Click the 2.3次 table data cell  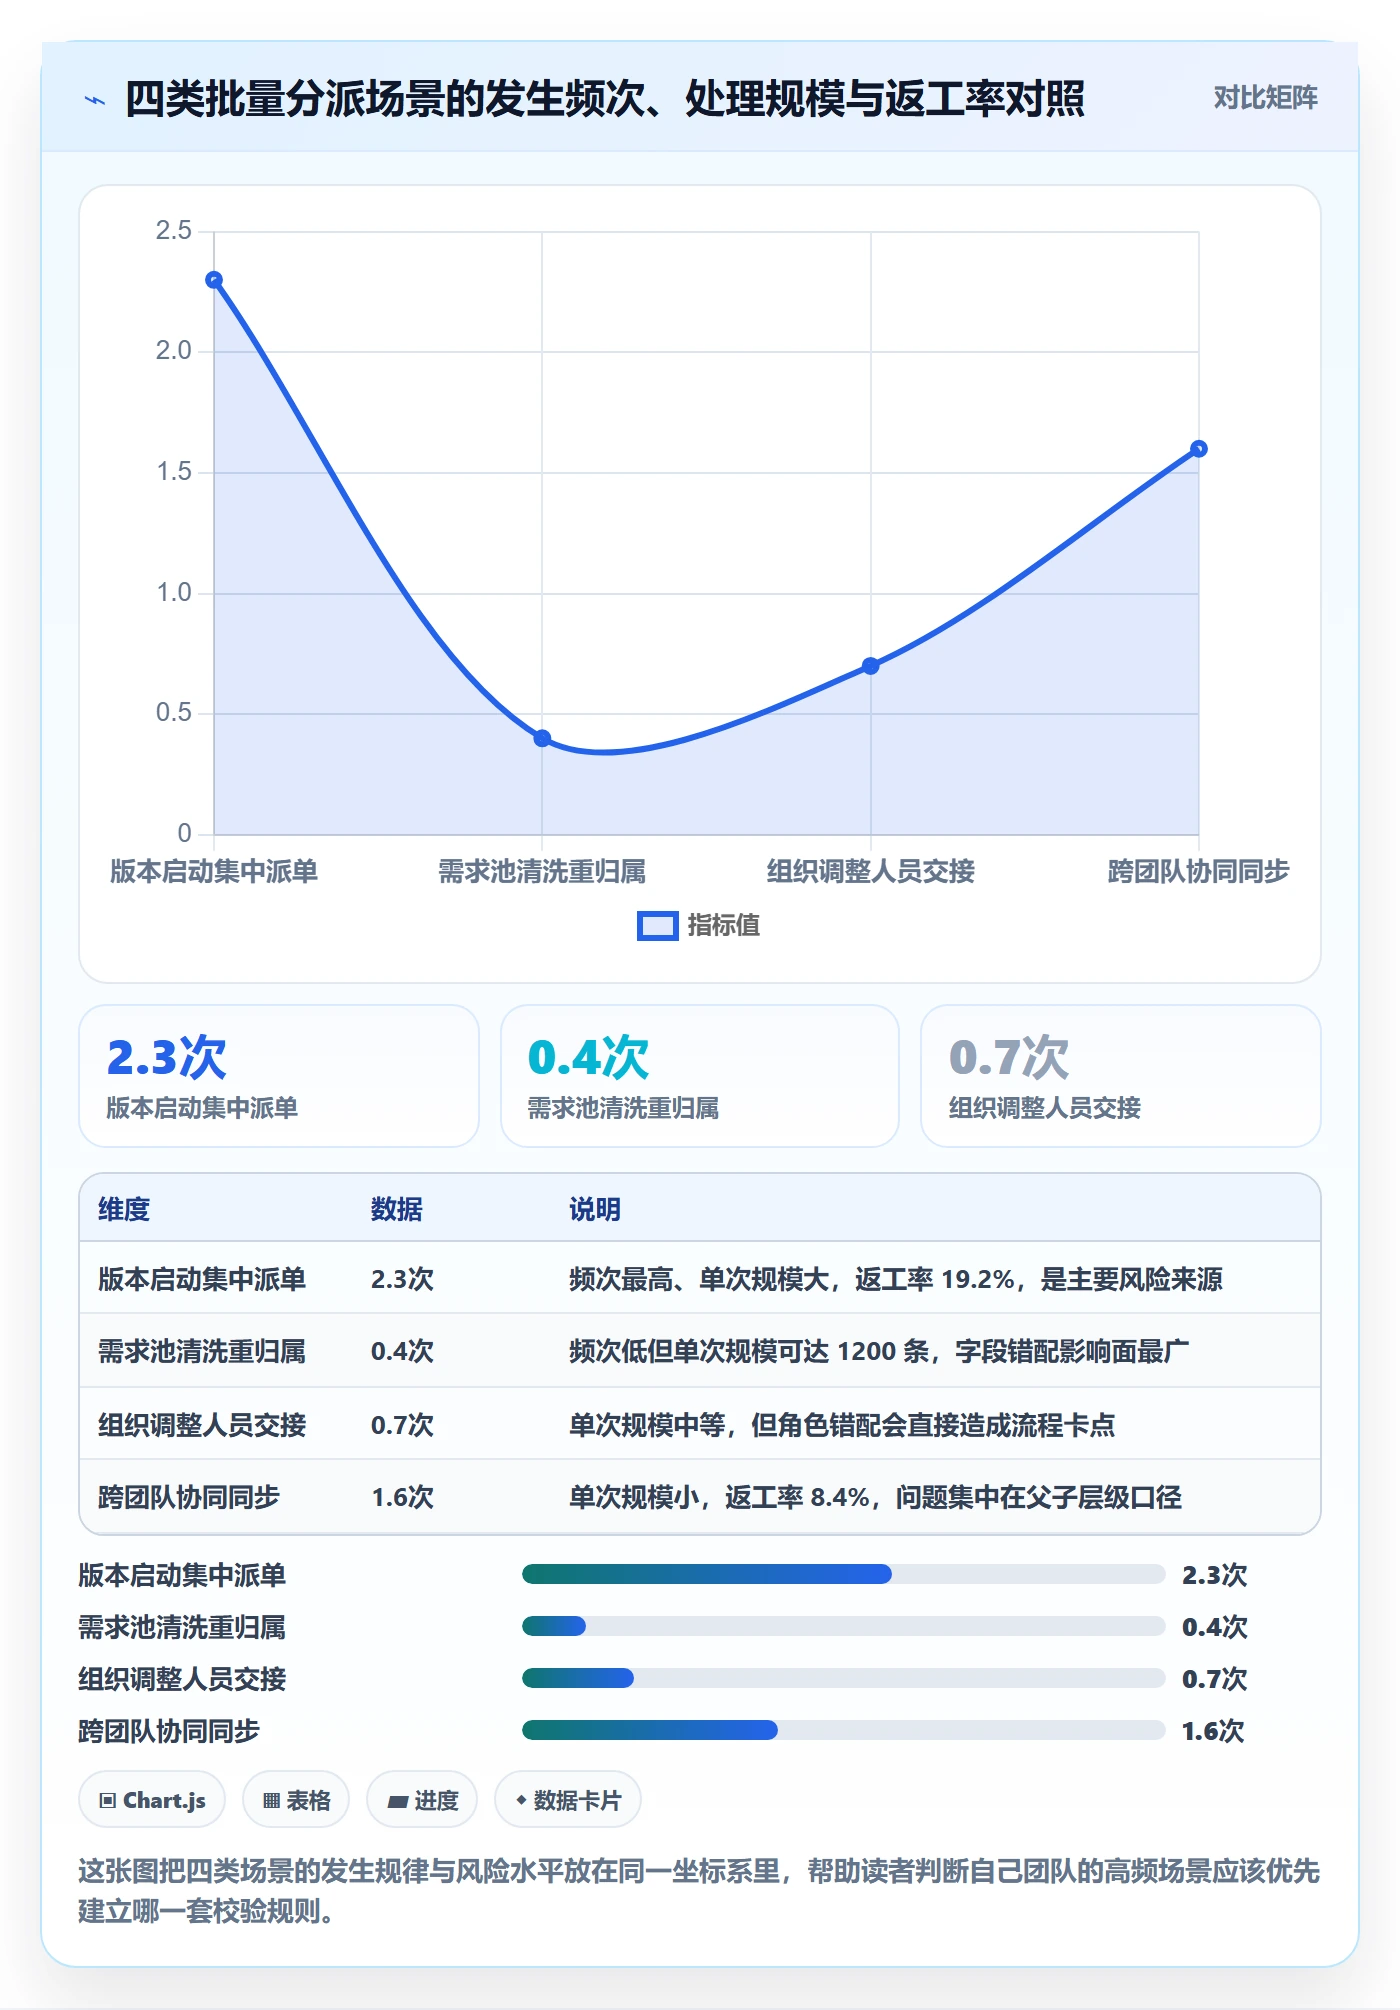tap(402, 1280)
